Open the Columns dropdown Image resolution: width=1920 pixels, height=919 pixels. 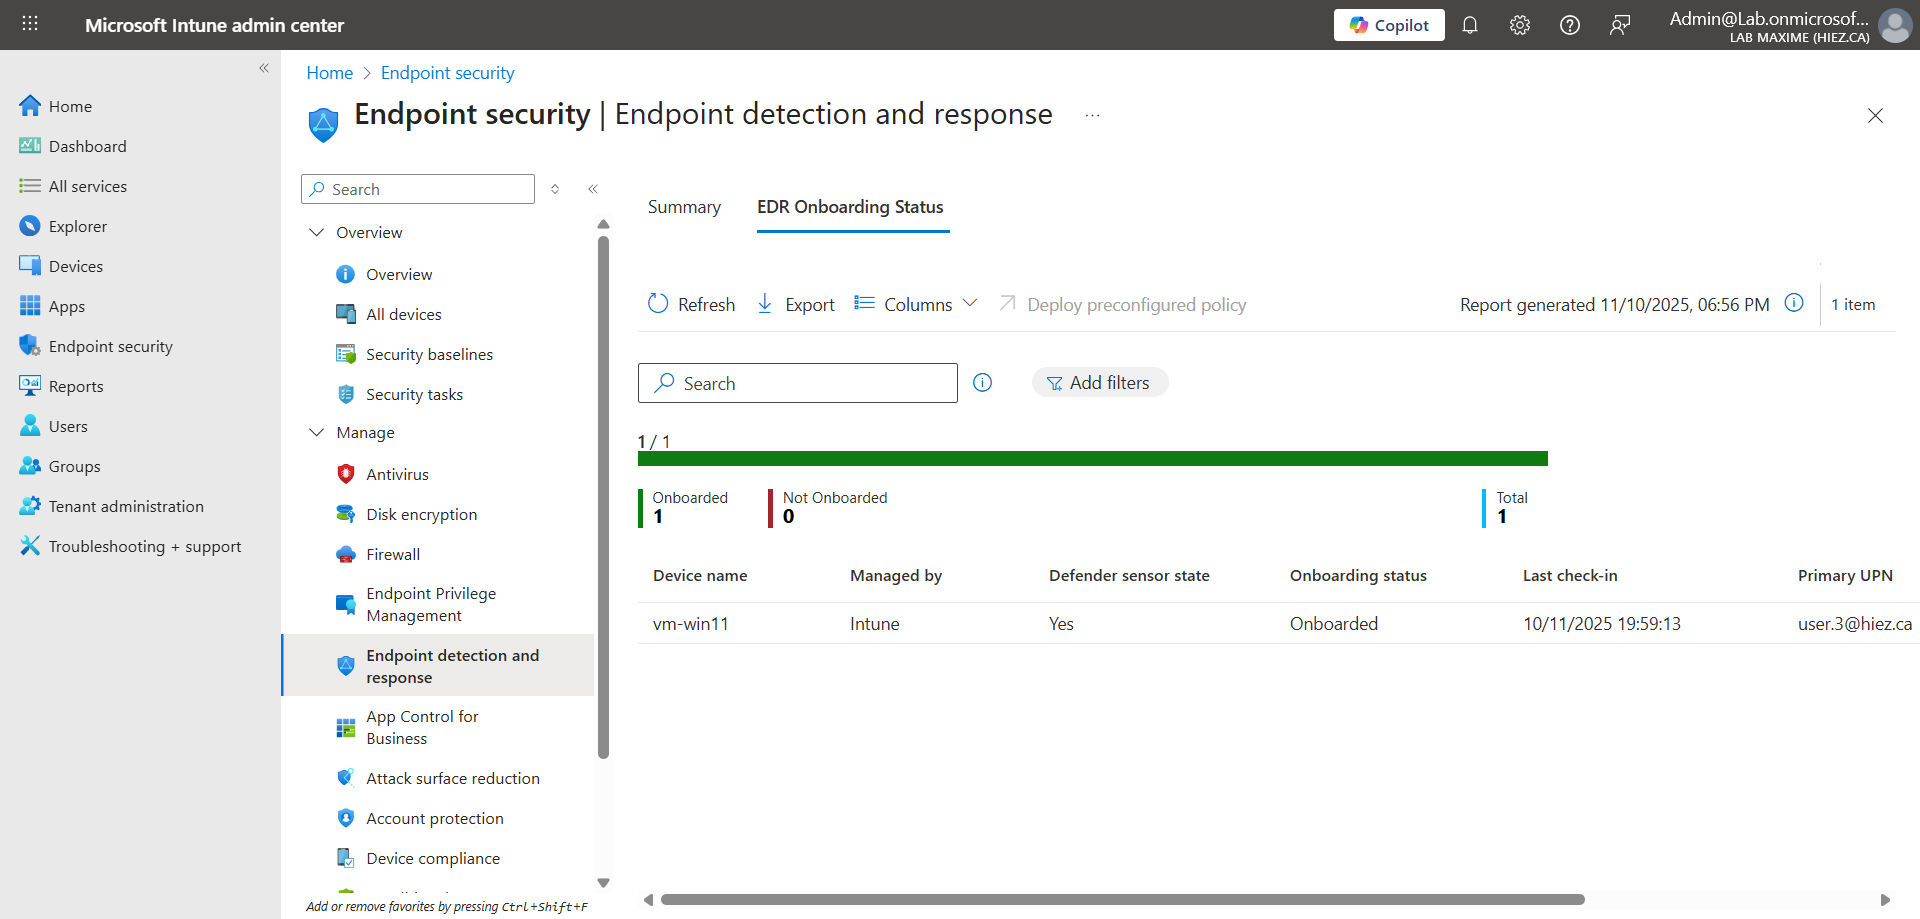(915, 304)
